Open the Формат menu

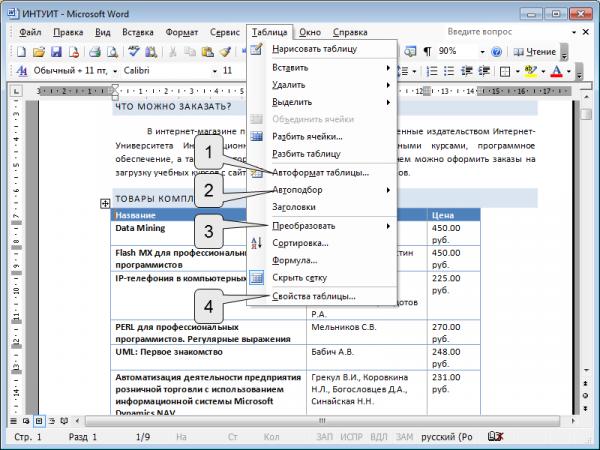coord(181,32)
